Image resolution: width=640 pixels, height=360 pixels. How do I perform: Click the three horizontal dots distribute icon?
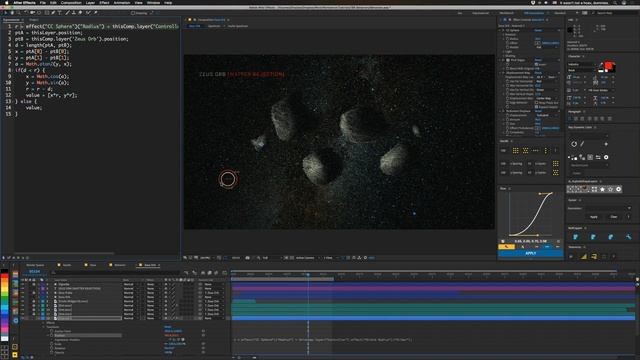[536, 151]
